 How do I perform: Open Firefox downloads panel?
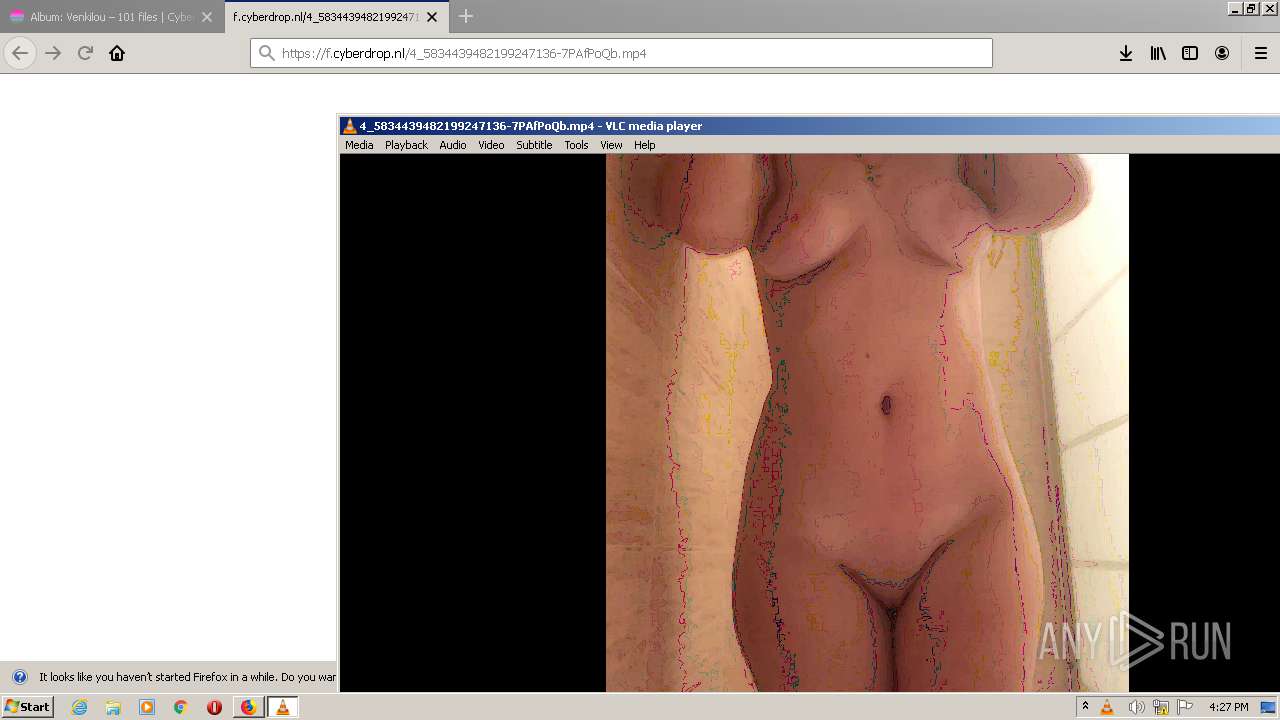coord(1126,53)
